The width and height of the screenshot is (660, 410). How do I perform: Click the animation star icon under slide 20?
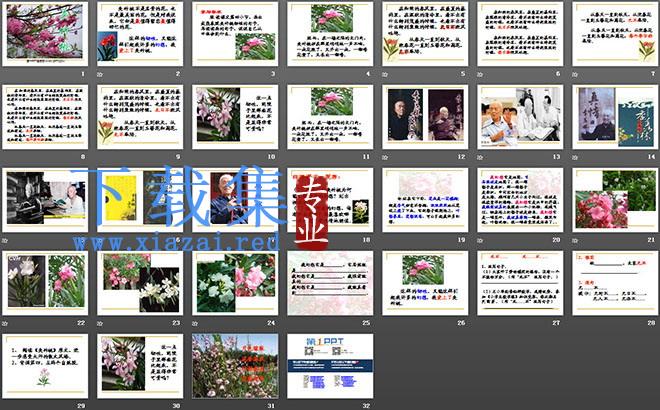pyautogui.click(x=480, y=240)
